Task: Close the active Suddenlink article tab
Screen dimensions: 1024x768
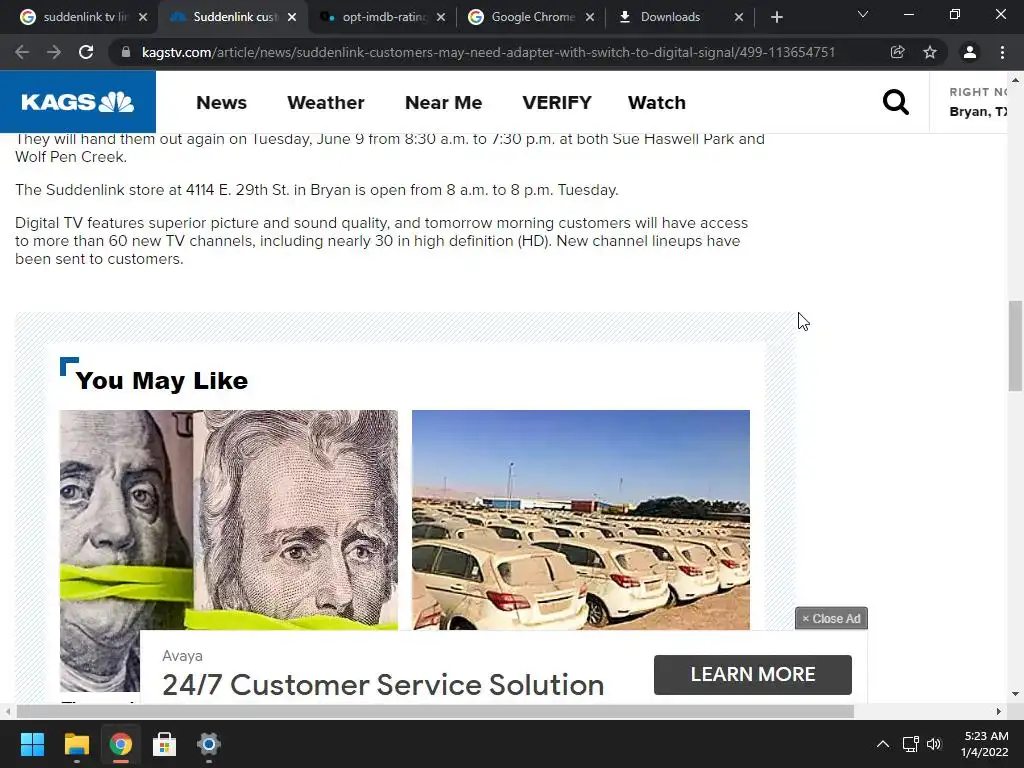Action: click(292, 17)
